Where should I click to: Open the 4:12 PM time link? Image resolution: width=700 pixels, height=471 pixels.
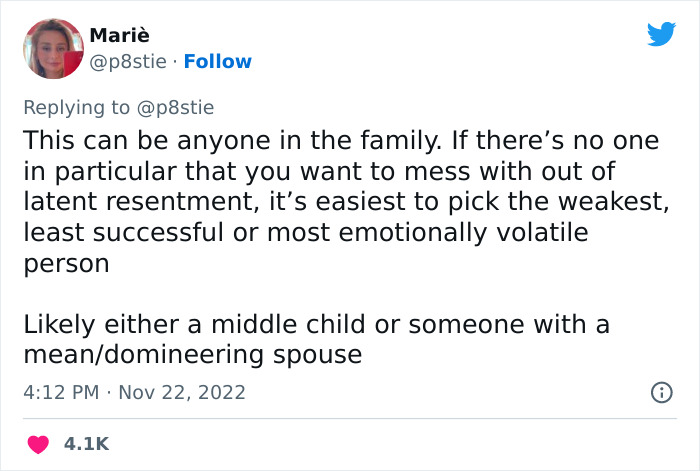click(61, 392)
